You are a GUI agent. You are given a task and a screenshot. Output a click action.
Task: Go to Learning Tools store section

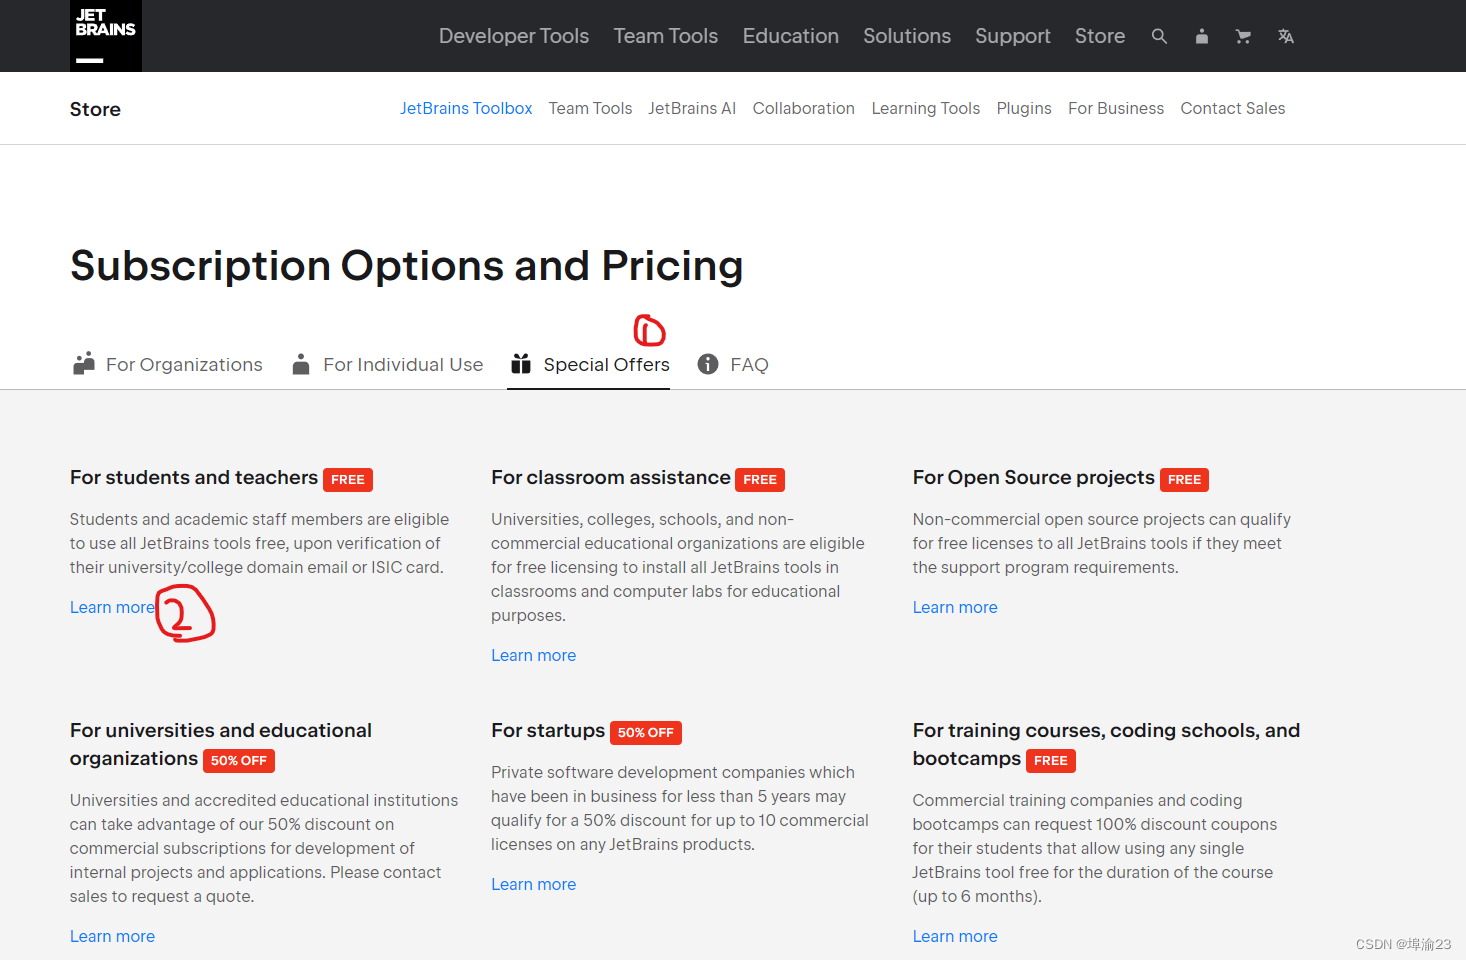[x=926, y=108]
